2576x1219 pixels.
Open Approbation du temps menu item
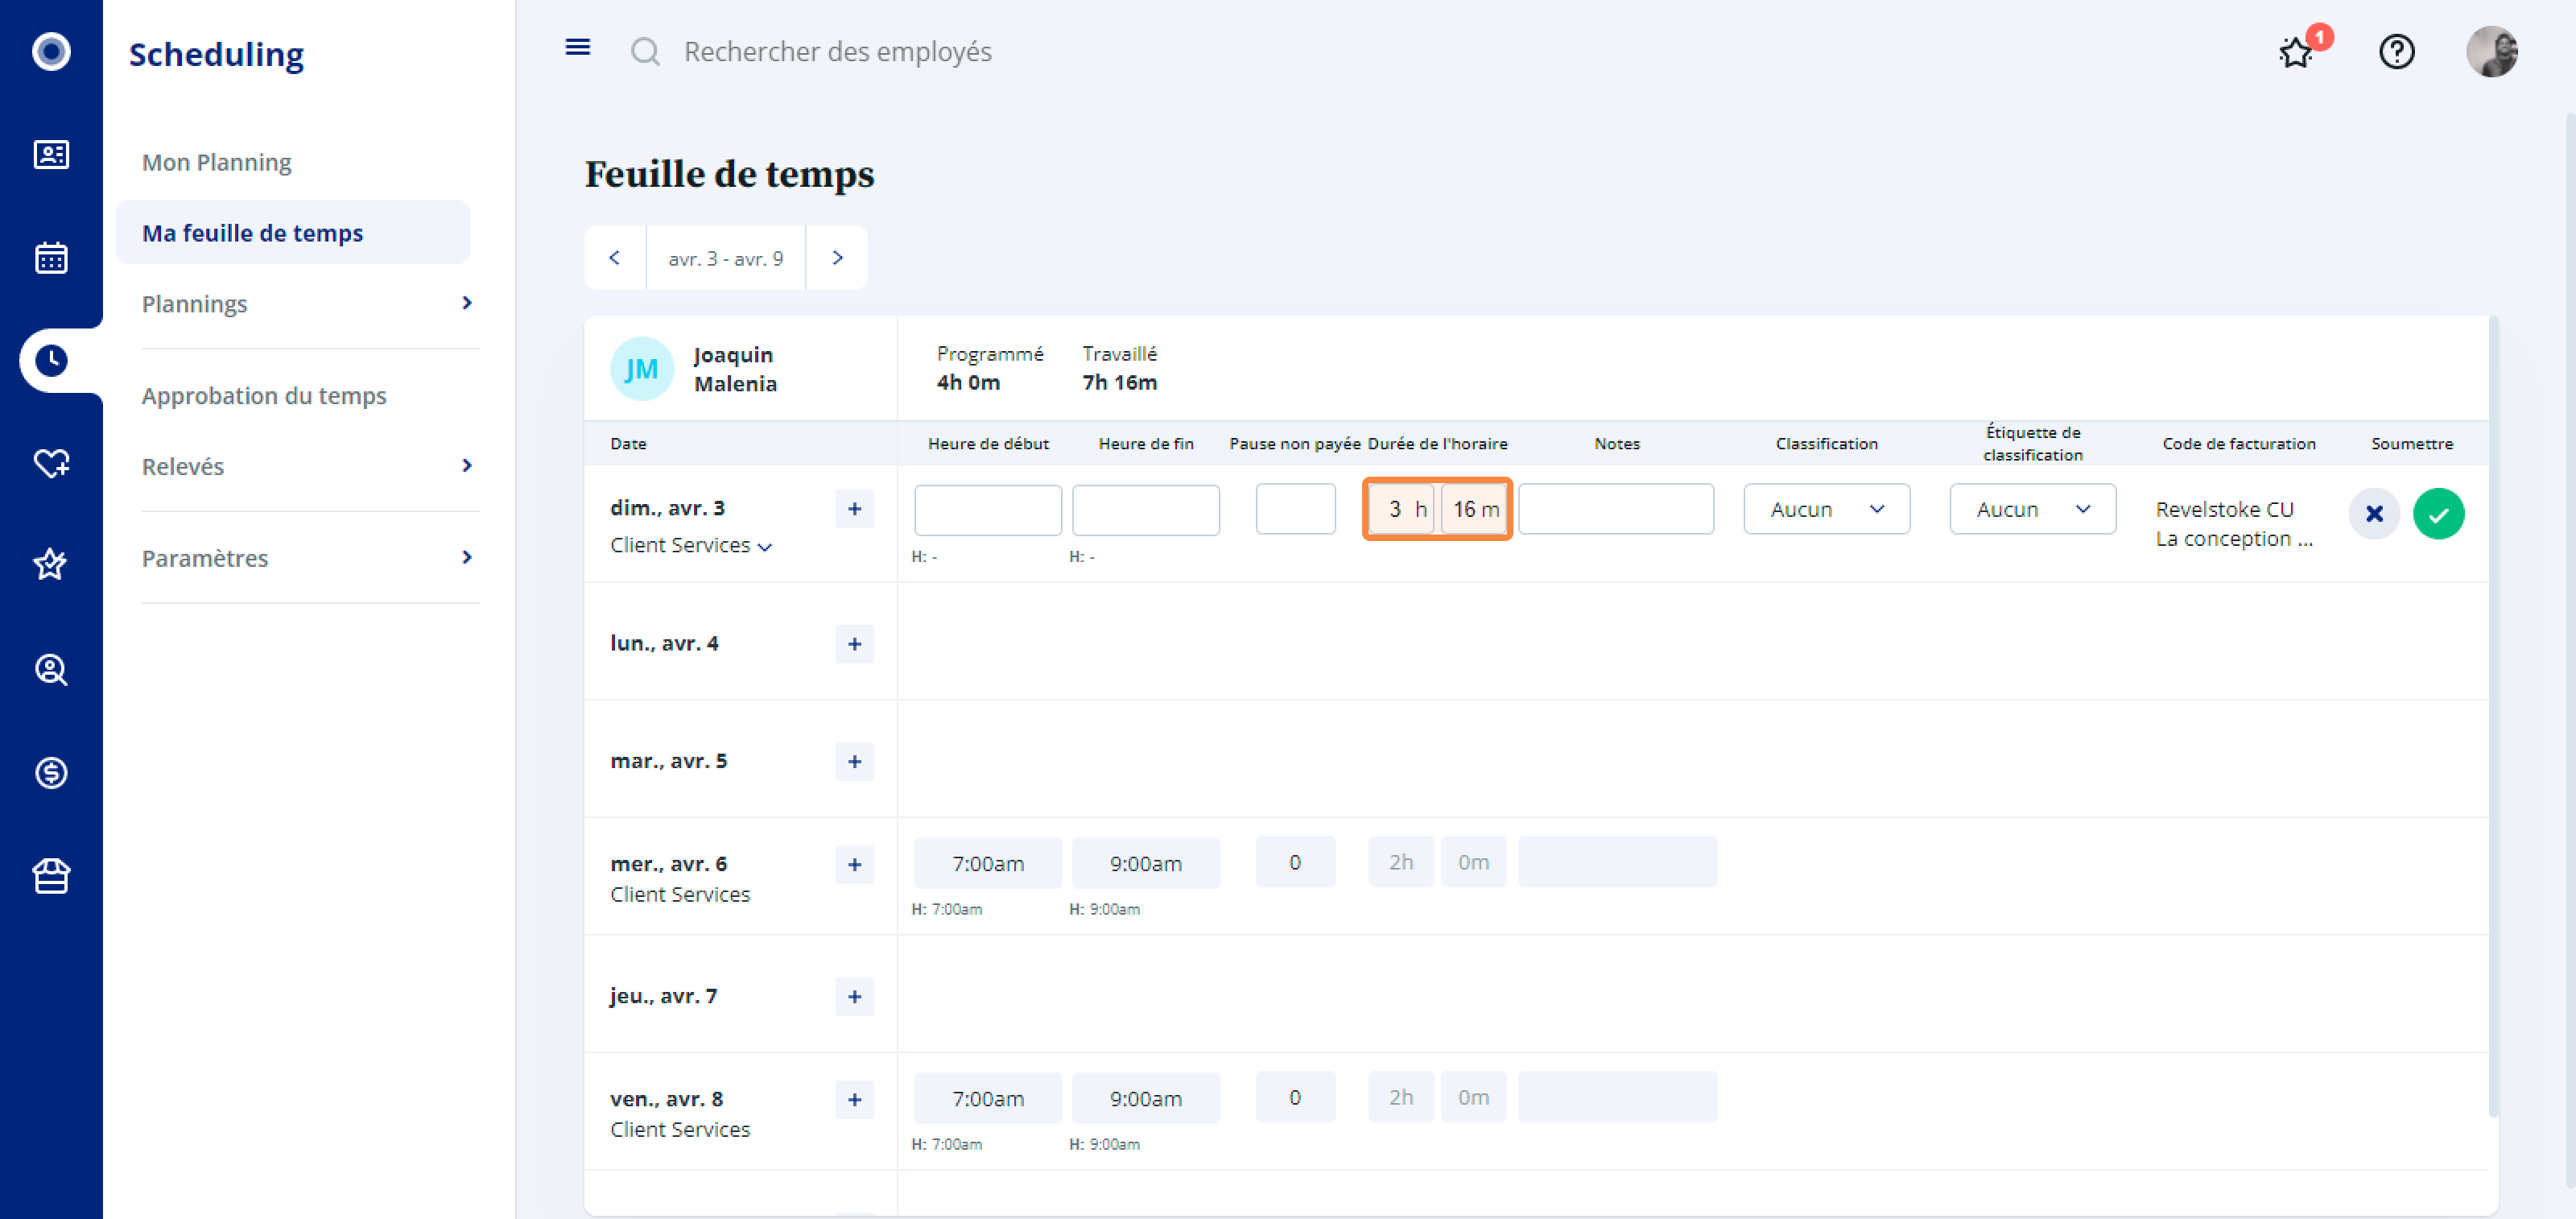(264, 395)
